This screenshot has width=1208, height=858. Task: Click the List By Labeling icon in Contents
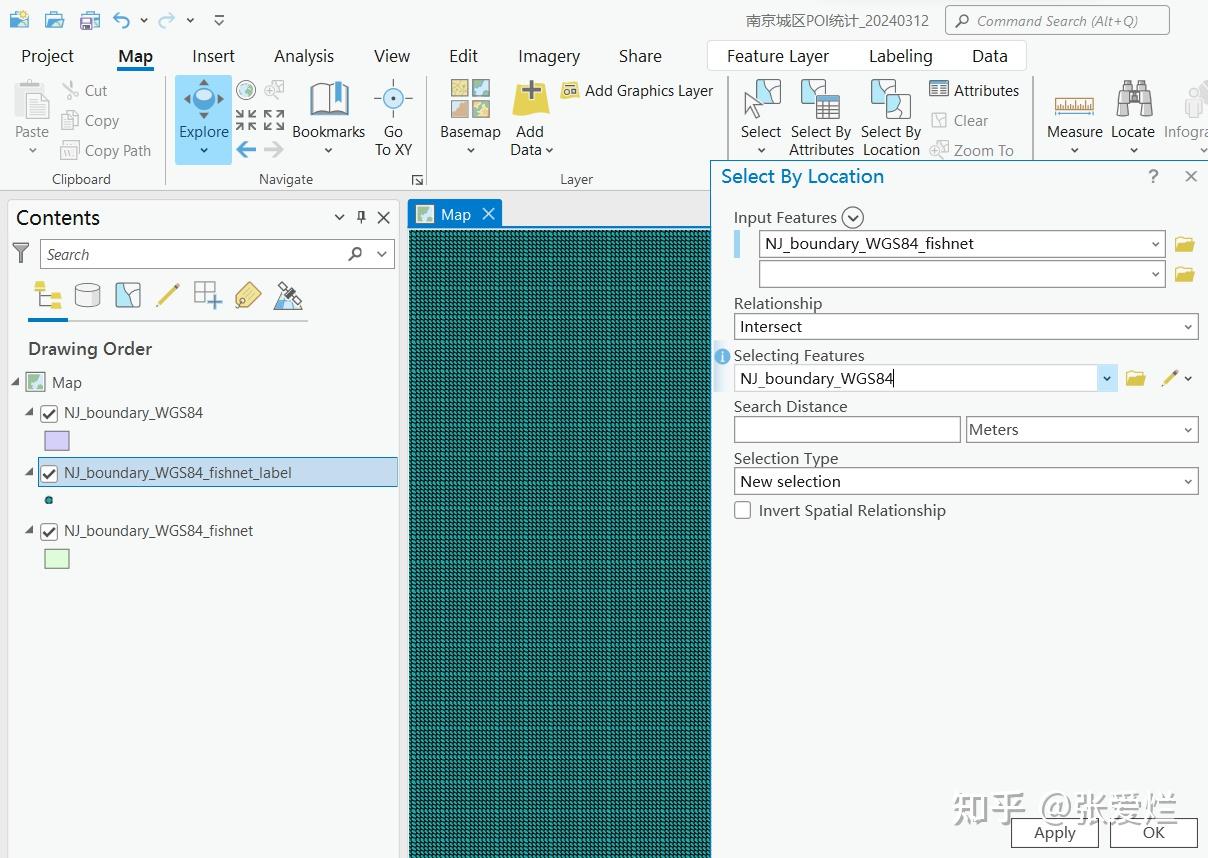pos(247,295)
